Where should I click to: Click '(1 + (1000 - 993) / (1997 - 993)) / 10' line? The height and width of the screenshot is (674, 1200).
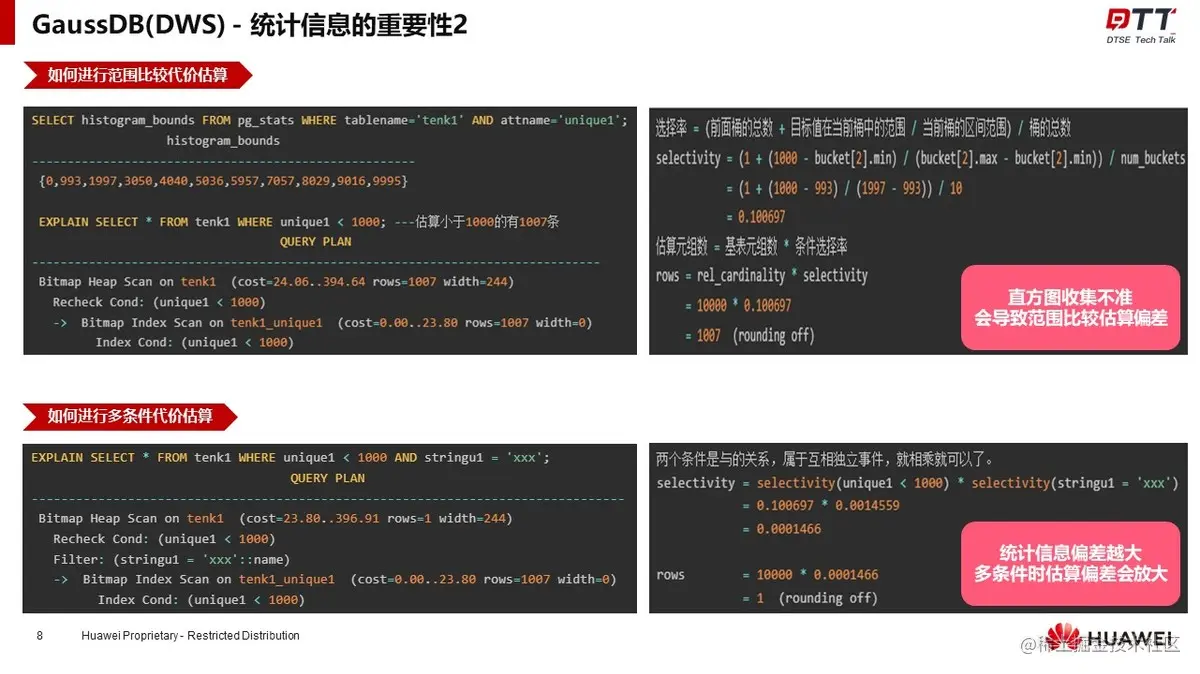(x=844, y=188)
